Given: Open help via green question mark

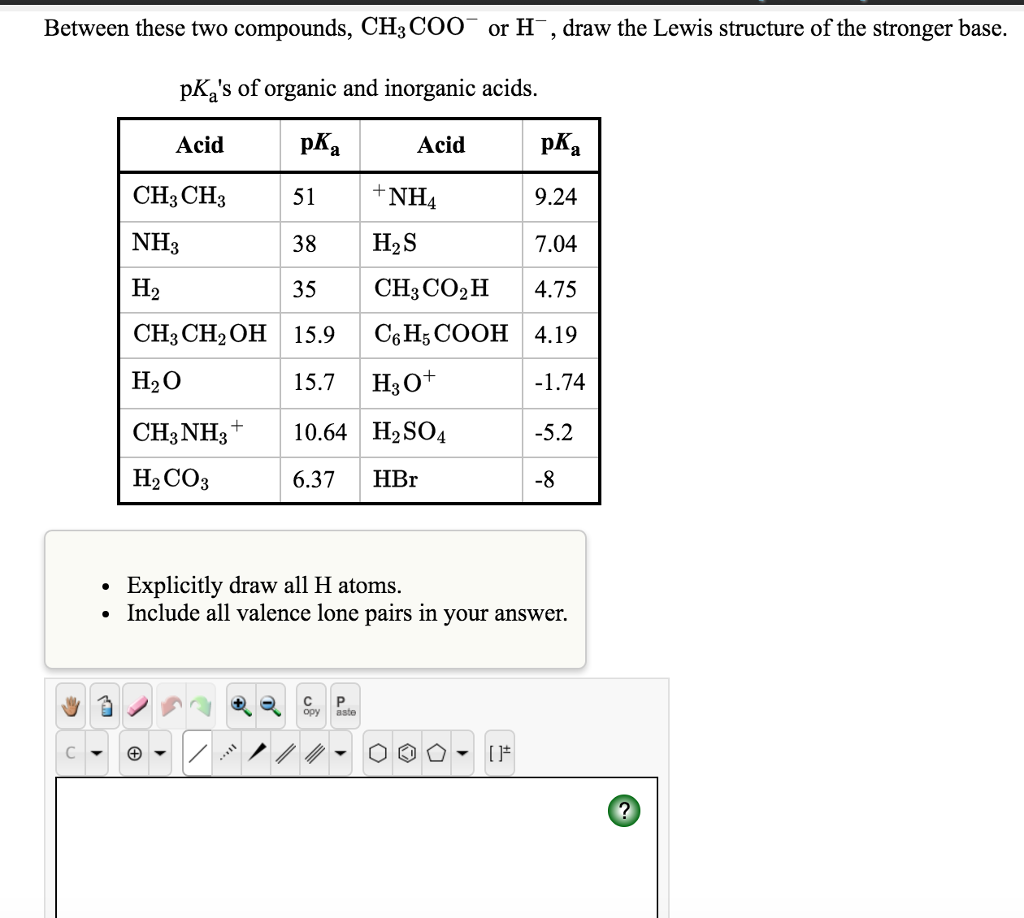Looking at the screenshot, I should click(624, 811).
